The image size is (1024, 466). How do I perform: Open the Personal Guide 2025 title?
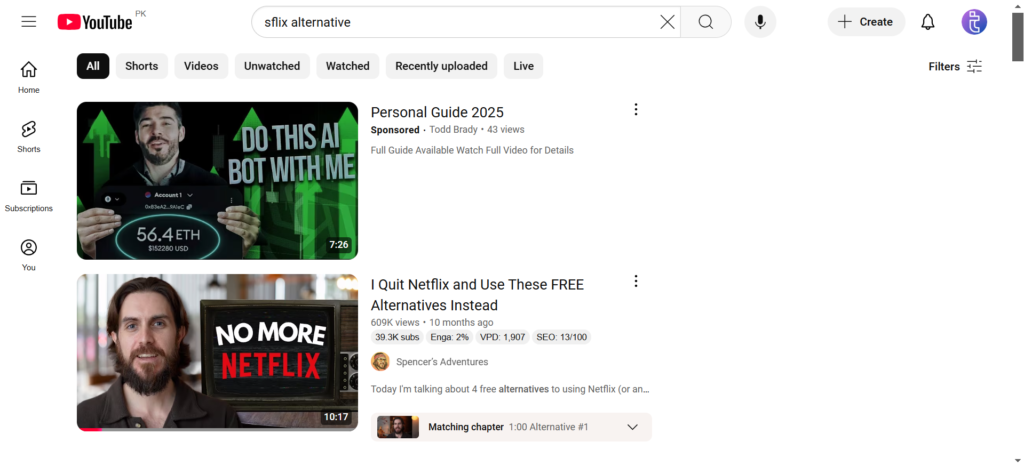437,112
